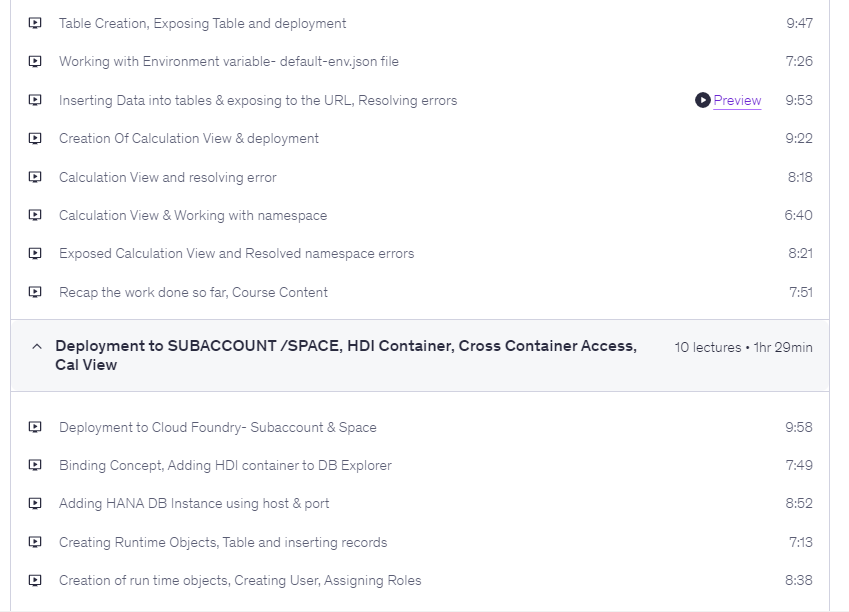Open Creating Runtime Objects, Table lecture
The height and width of the screenshot is (612, 849).
[223, 542]
